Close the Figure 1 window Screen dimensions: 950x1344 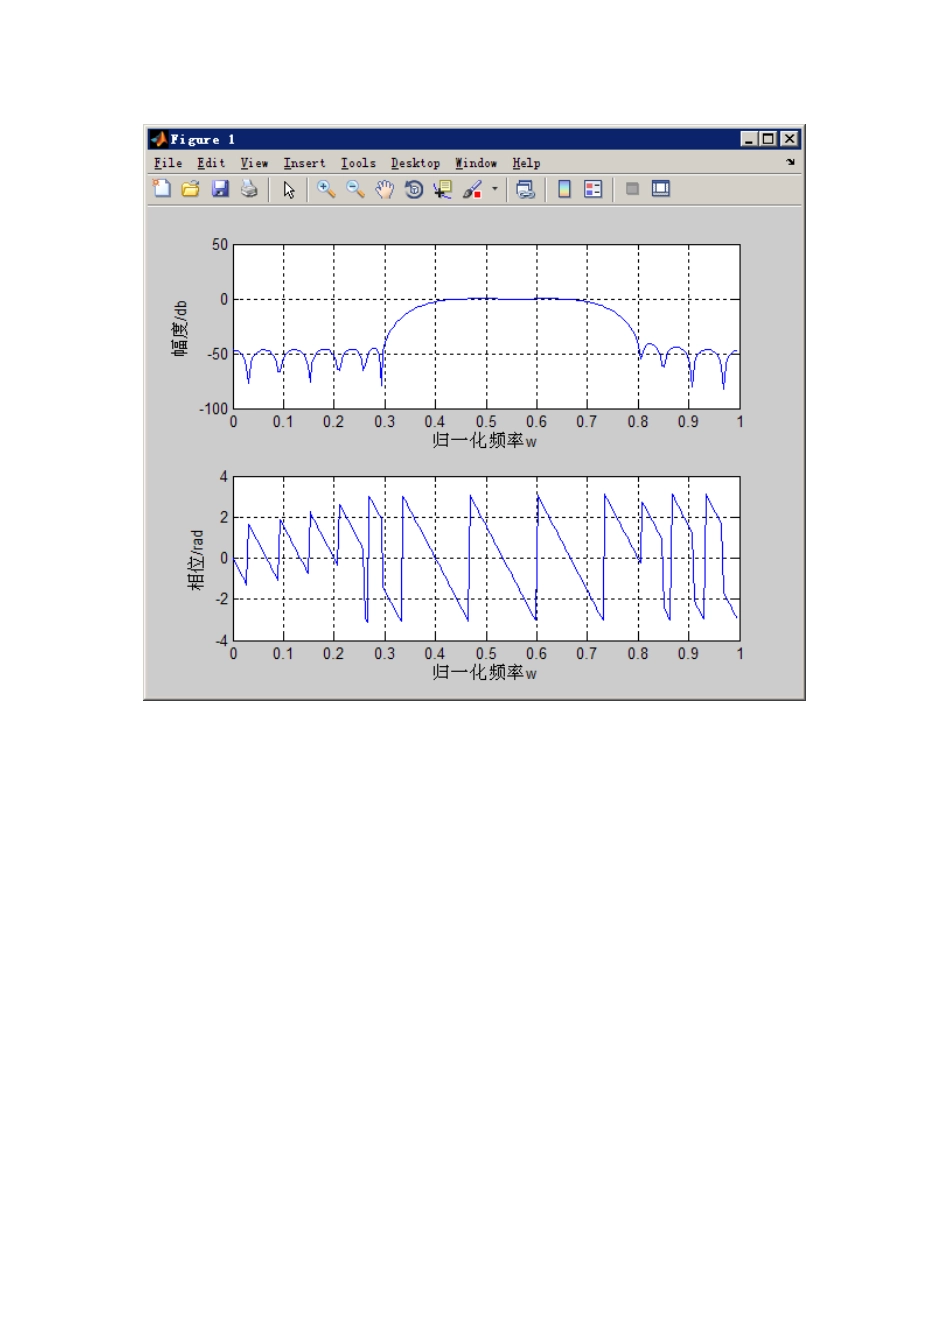pyautogui.click(x=789, y=139)
